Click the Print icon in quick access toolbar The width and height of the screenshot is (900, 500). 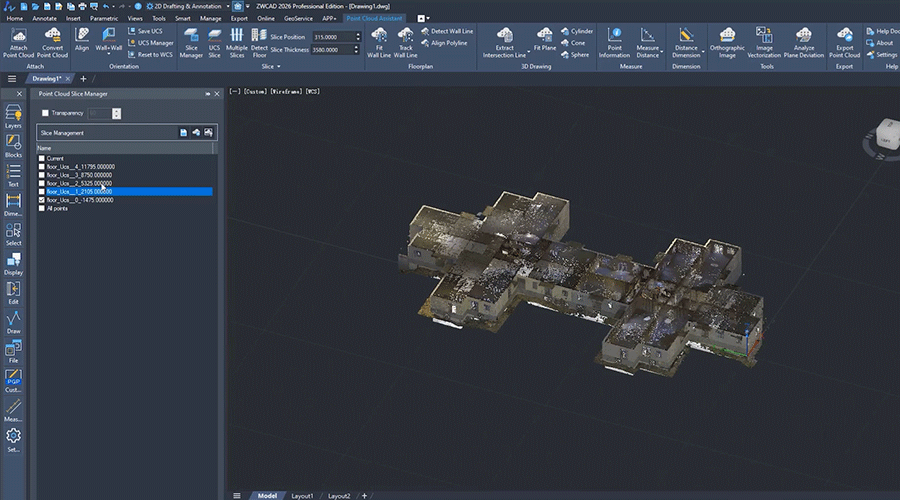tap(82, 6)
